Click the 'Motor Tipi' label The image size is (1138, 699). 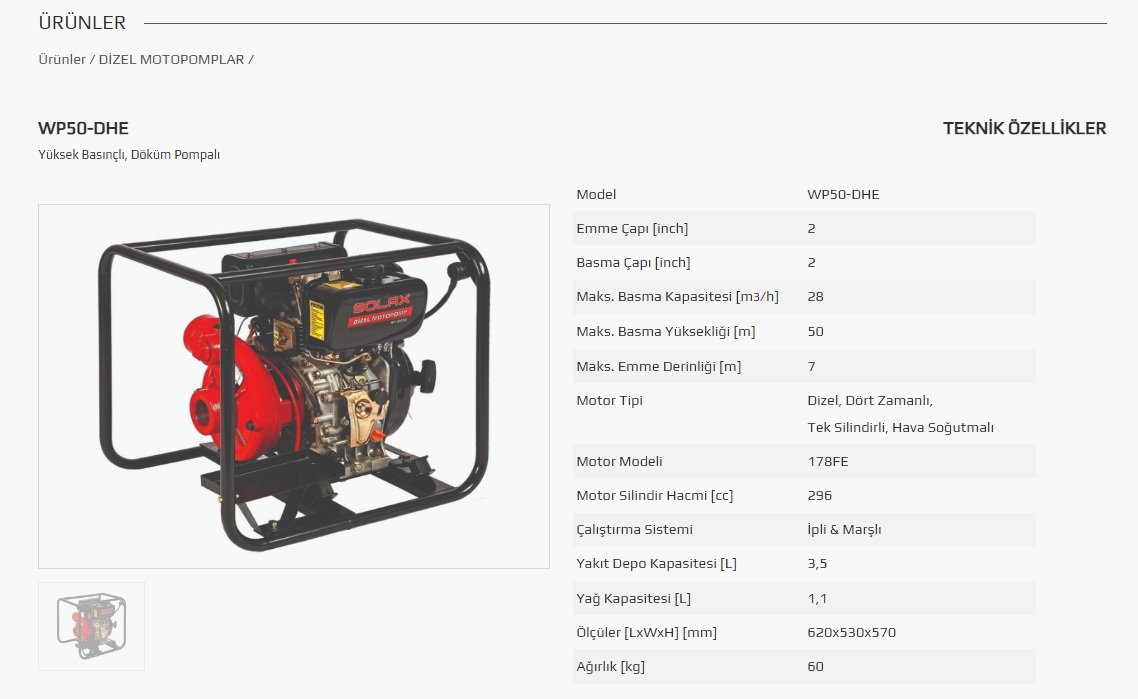610,401
